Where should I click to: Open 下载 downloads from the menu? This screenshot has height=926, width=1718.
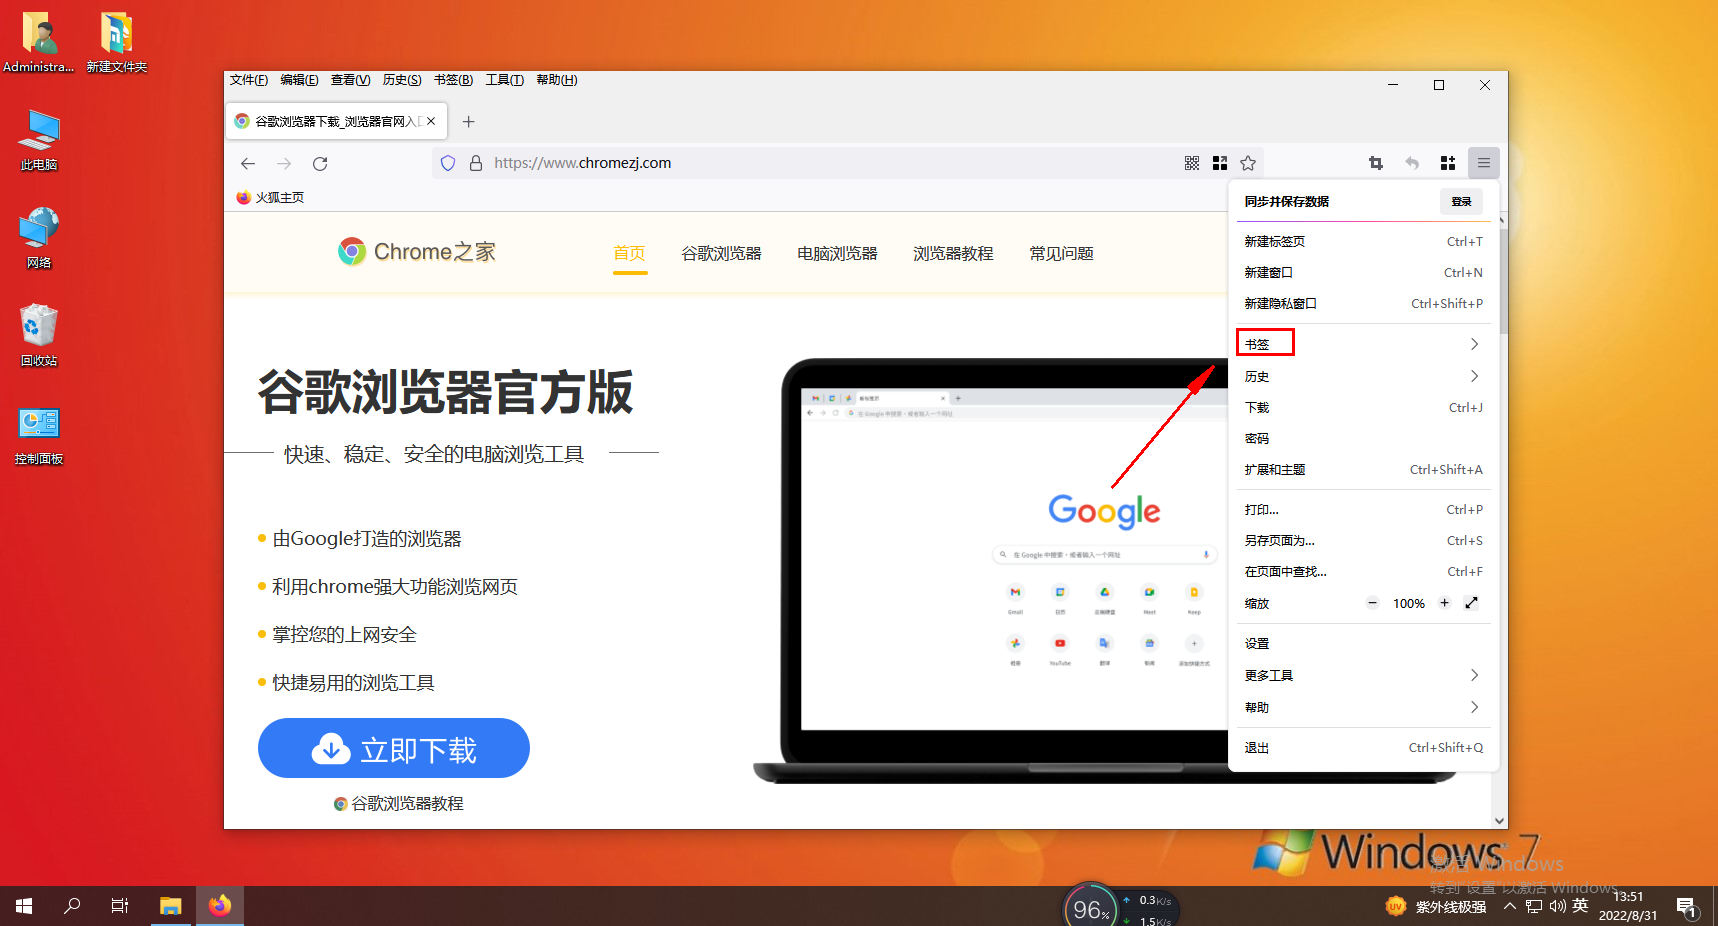pos(1363,407)
